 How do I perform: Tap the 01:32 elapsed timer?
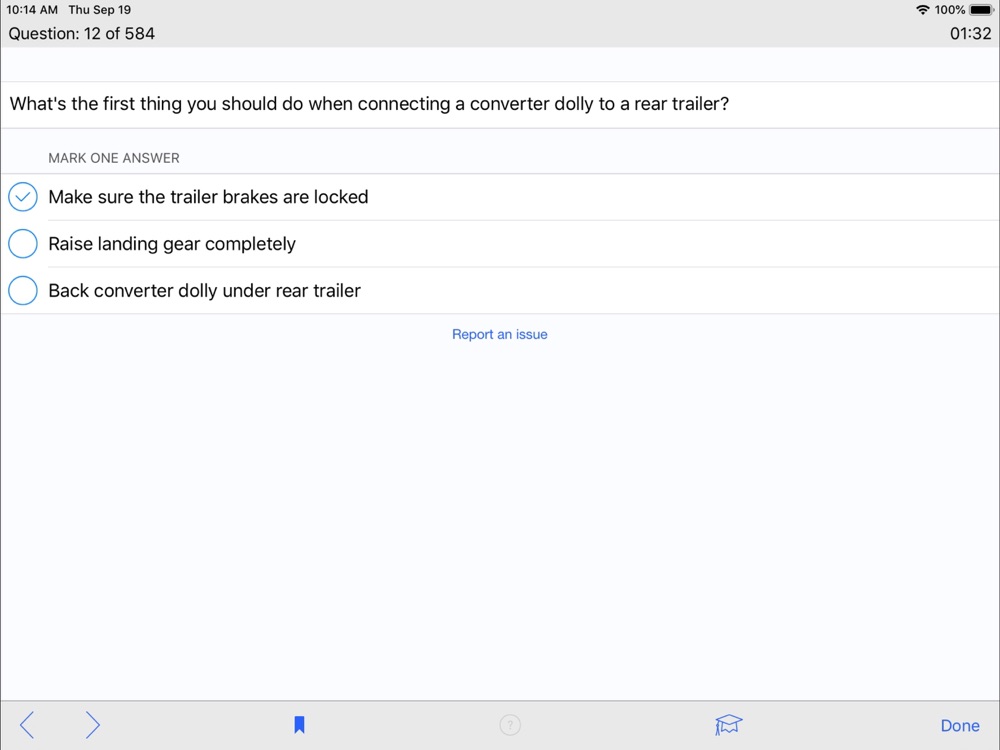tap(970, 33)
